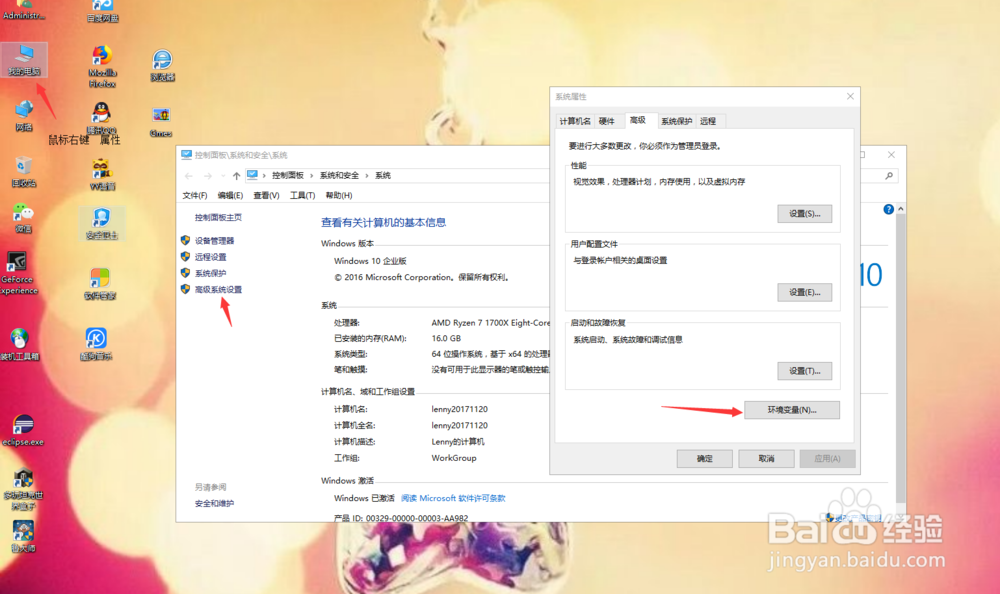This screenshot has height=594, width=1000.
Task: Click the 环境变量(N) button
Action: click(x=791, y=410)
